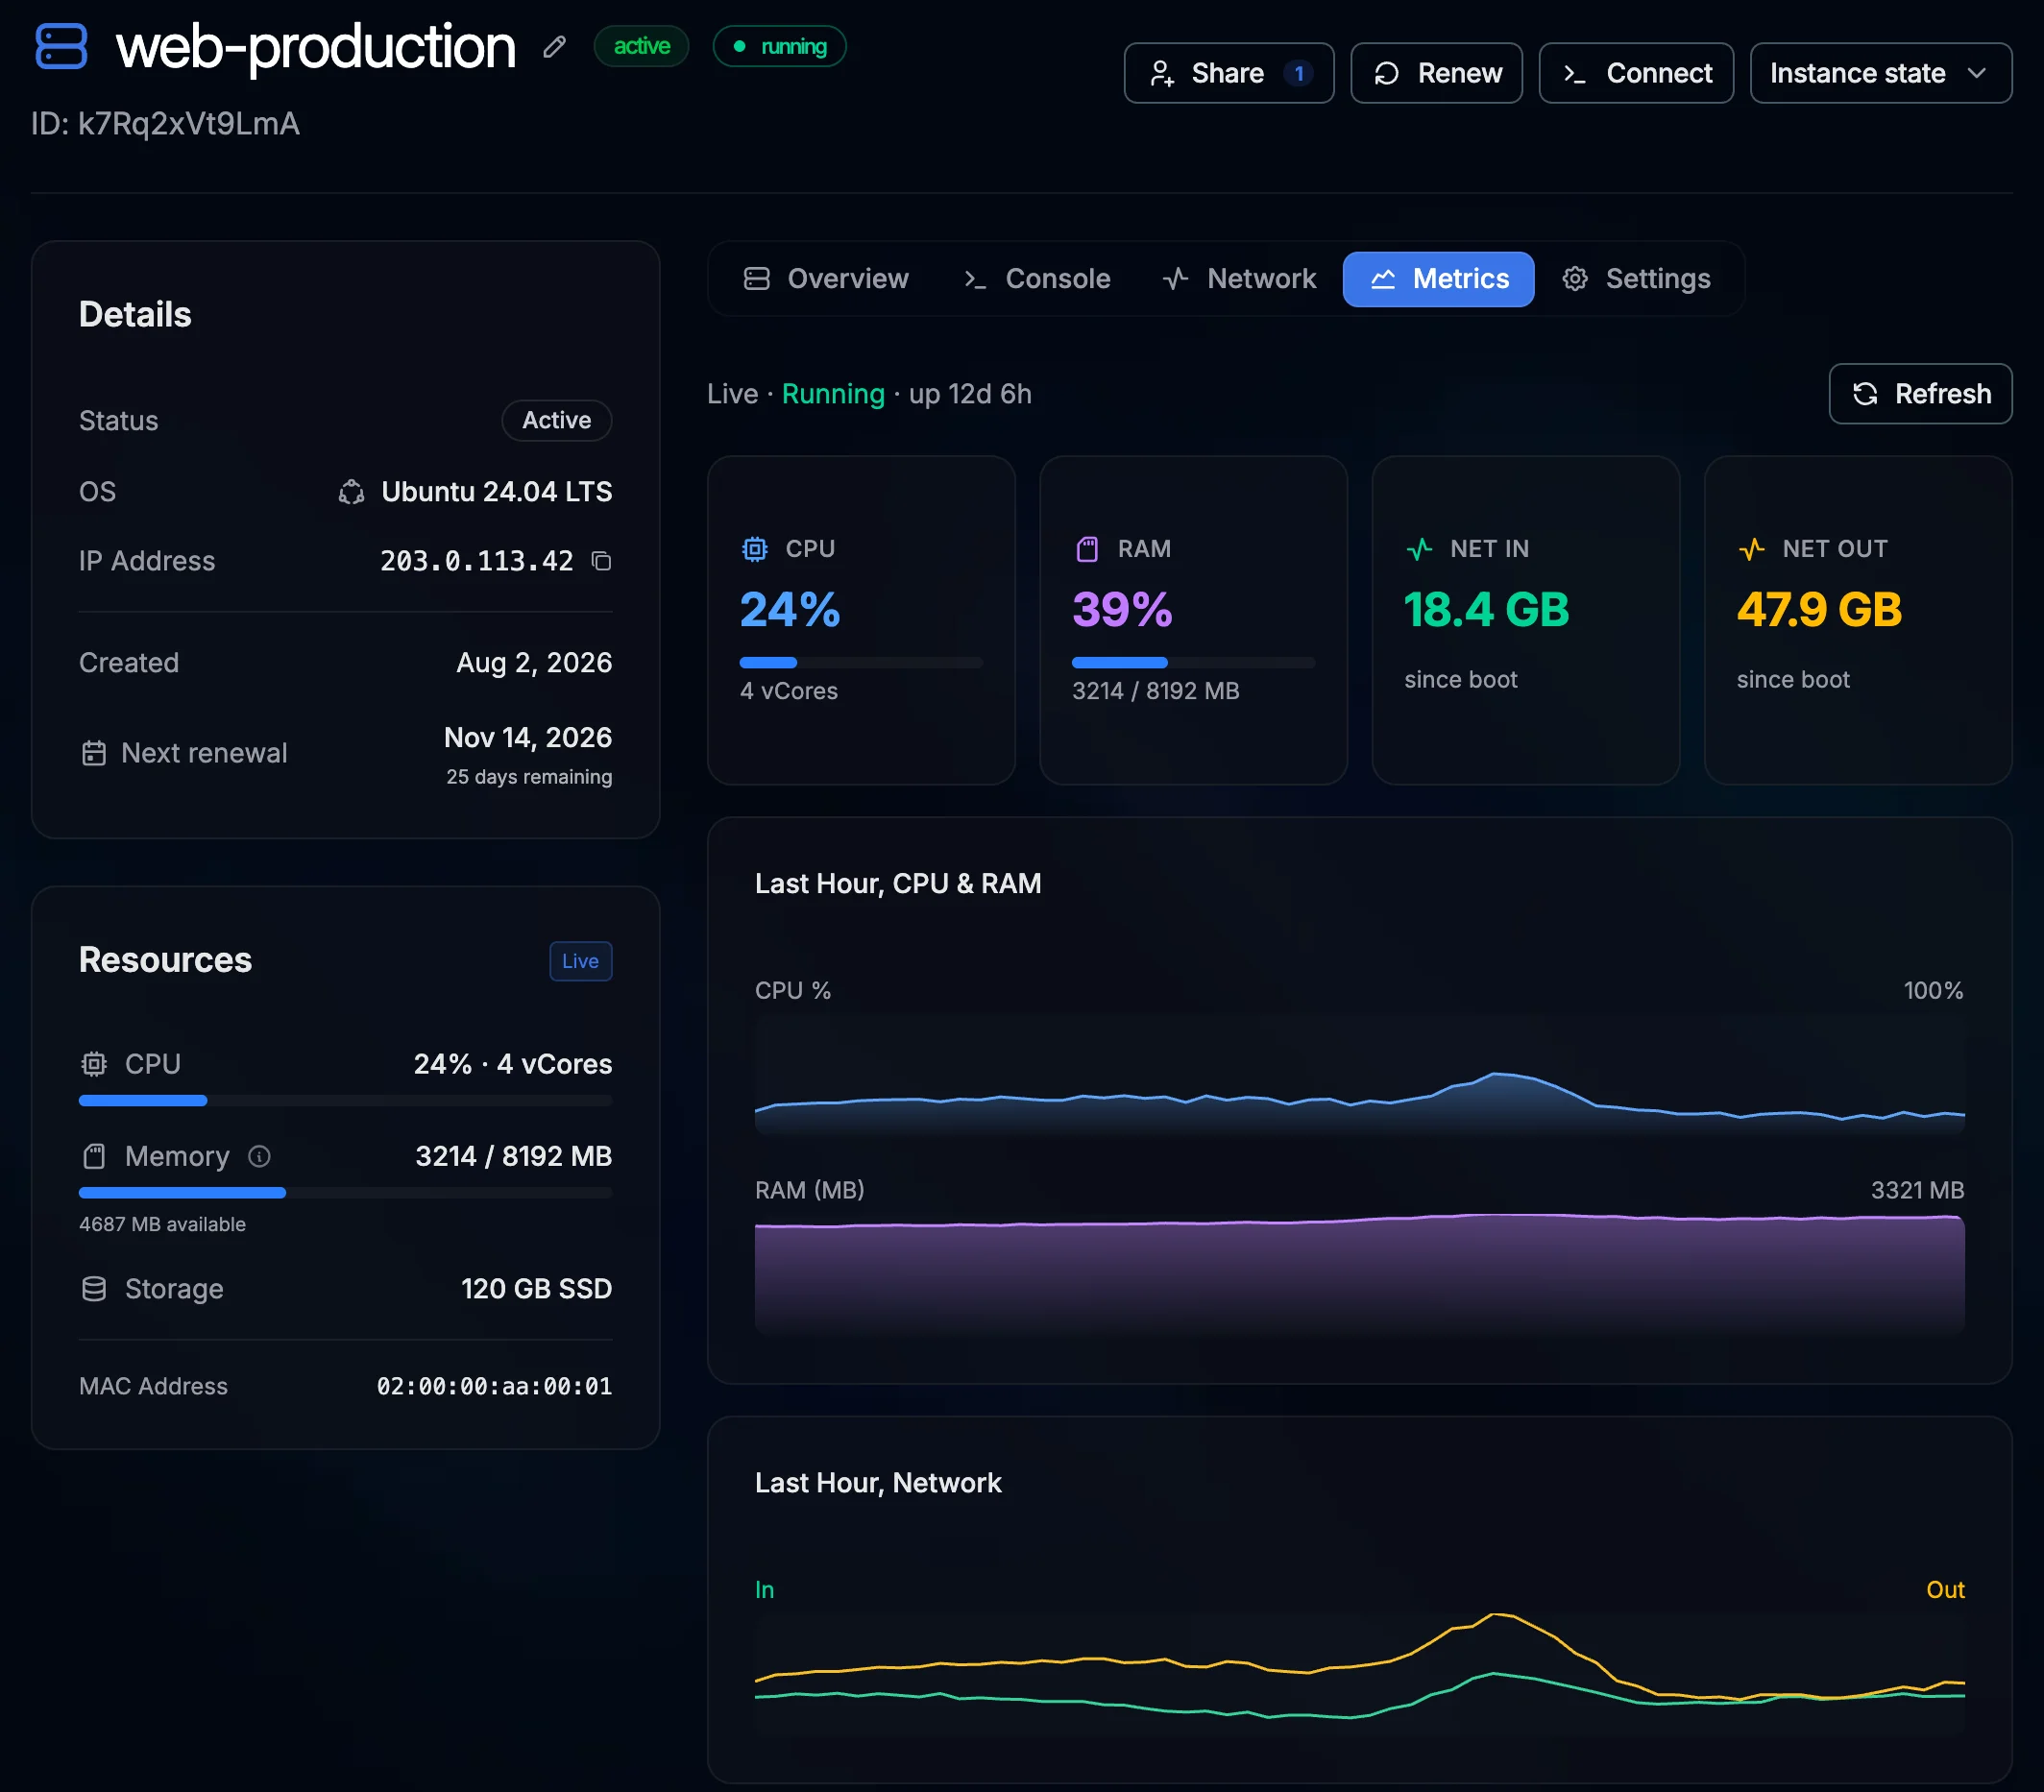This screenshot has height=1792, width=2044.
Task: Click the NET IN activity icon
Action: [x=1419, y=549]
